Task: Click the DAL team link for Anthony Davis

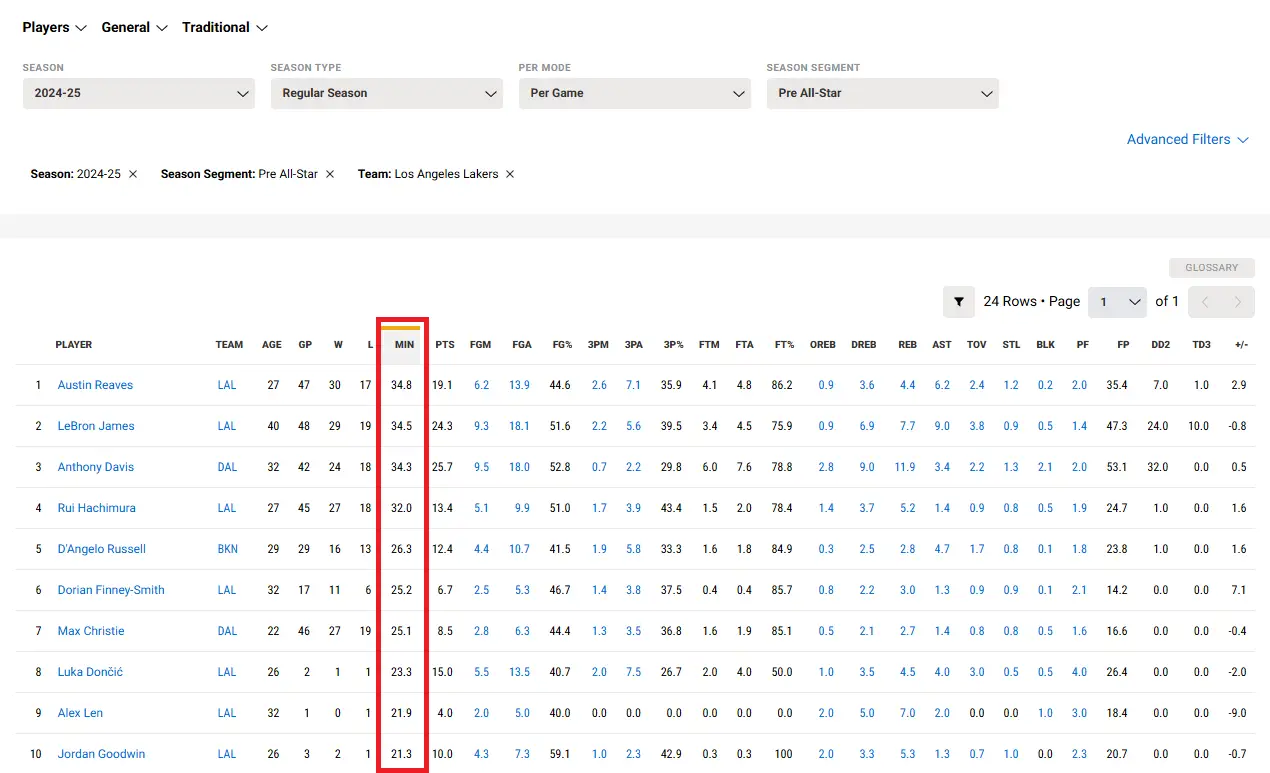Action: pos(227,467)
